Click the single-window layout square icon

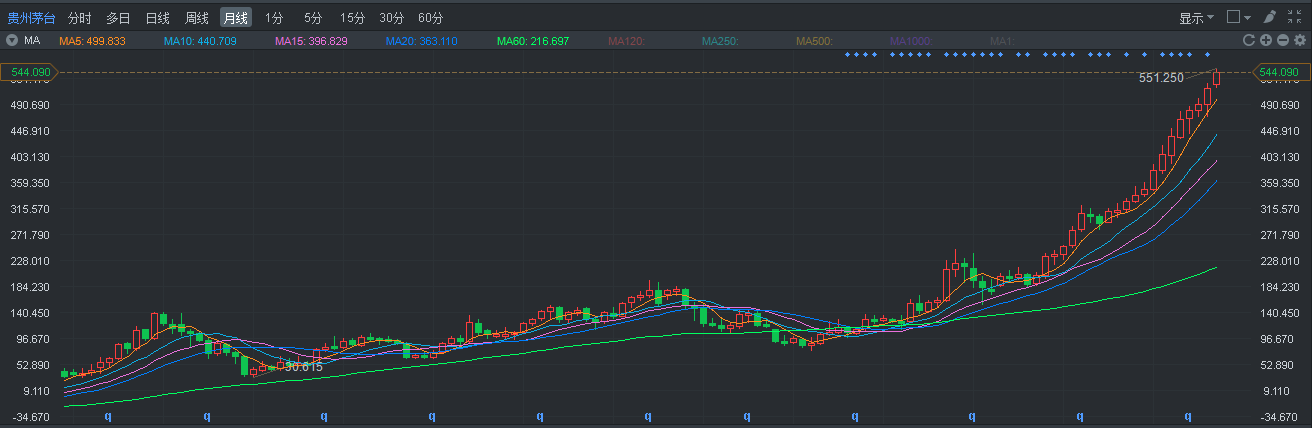tap(1233, 17)
